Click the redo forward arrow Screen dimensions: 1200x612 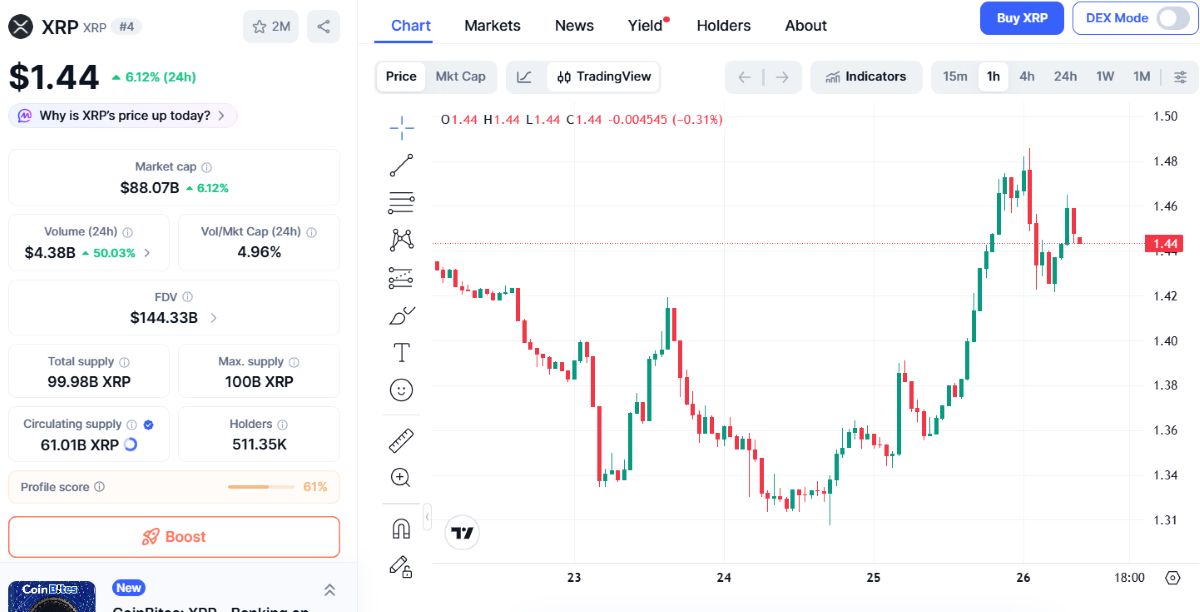[782, 77]
